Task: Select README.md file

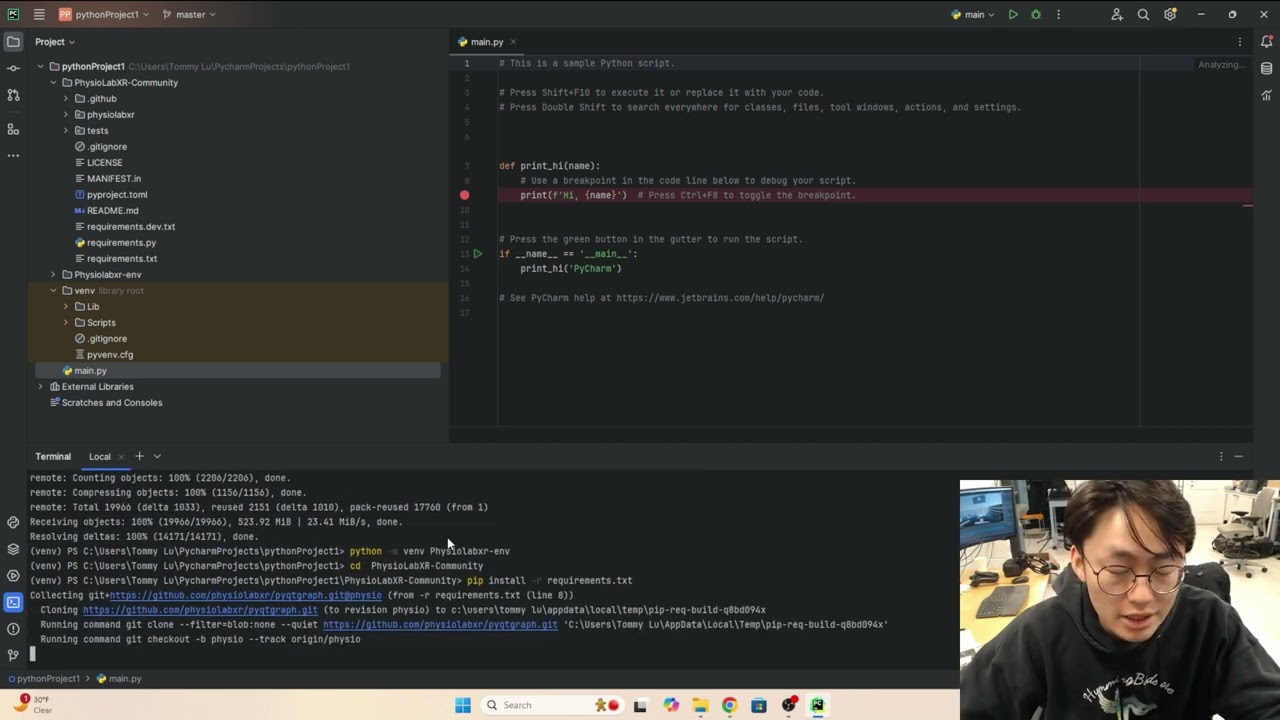Action: [x=106, y=211]
